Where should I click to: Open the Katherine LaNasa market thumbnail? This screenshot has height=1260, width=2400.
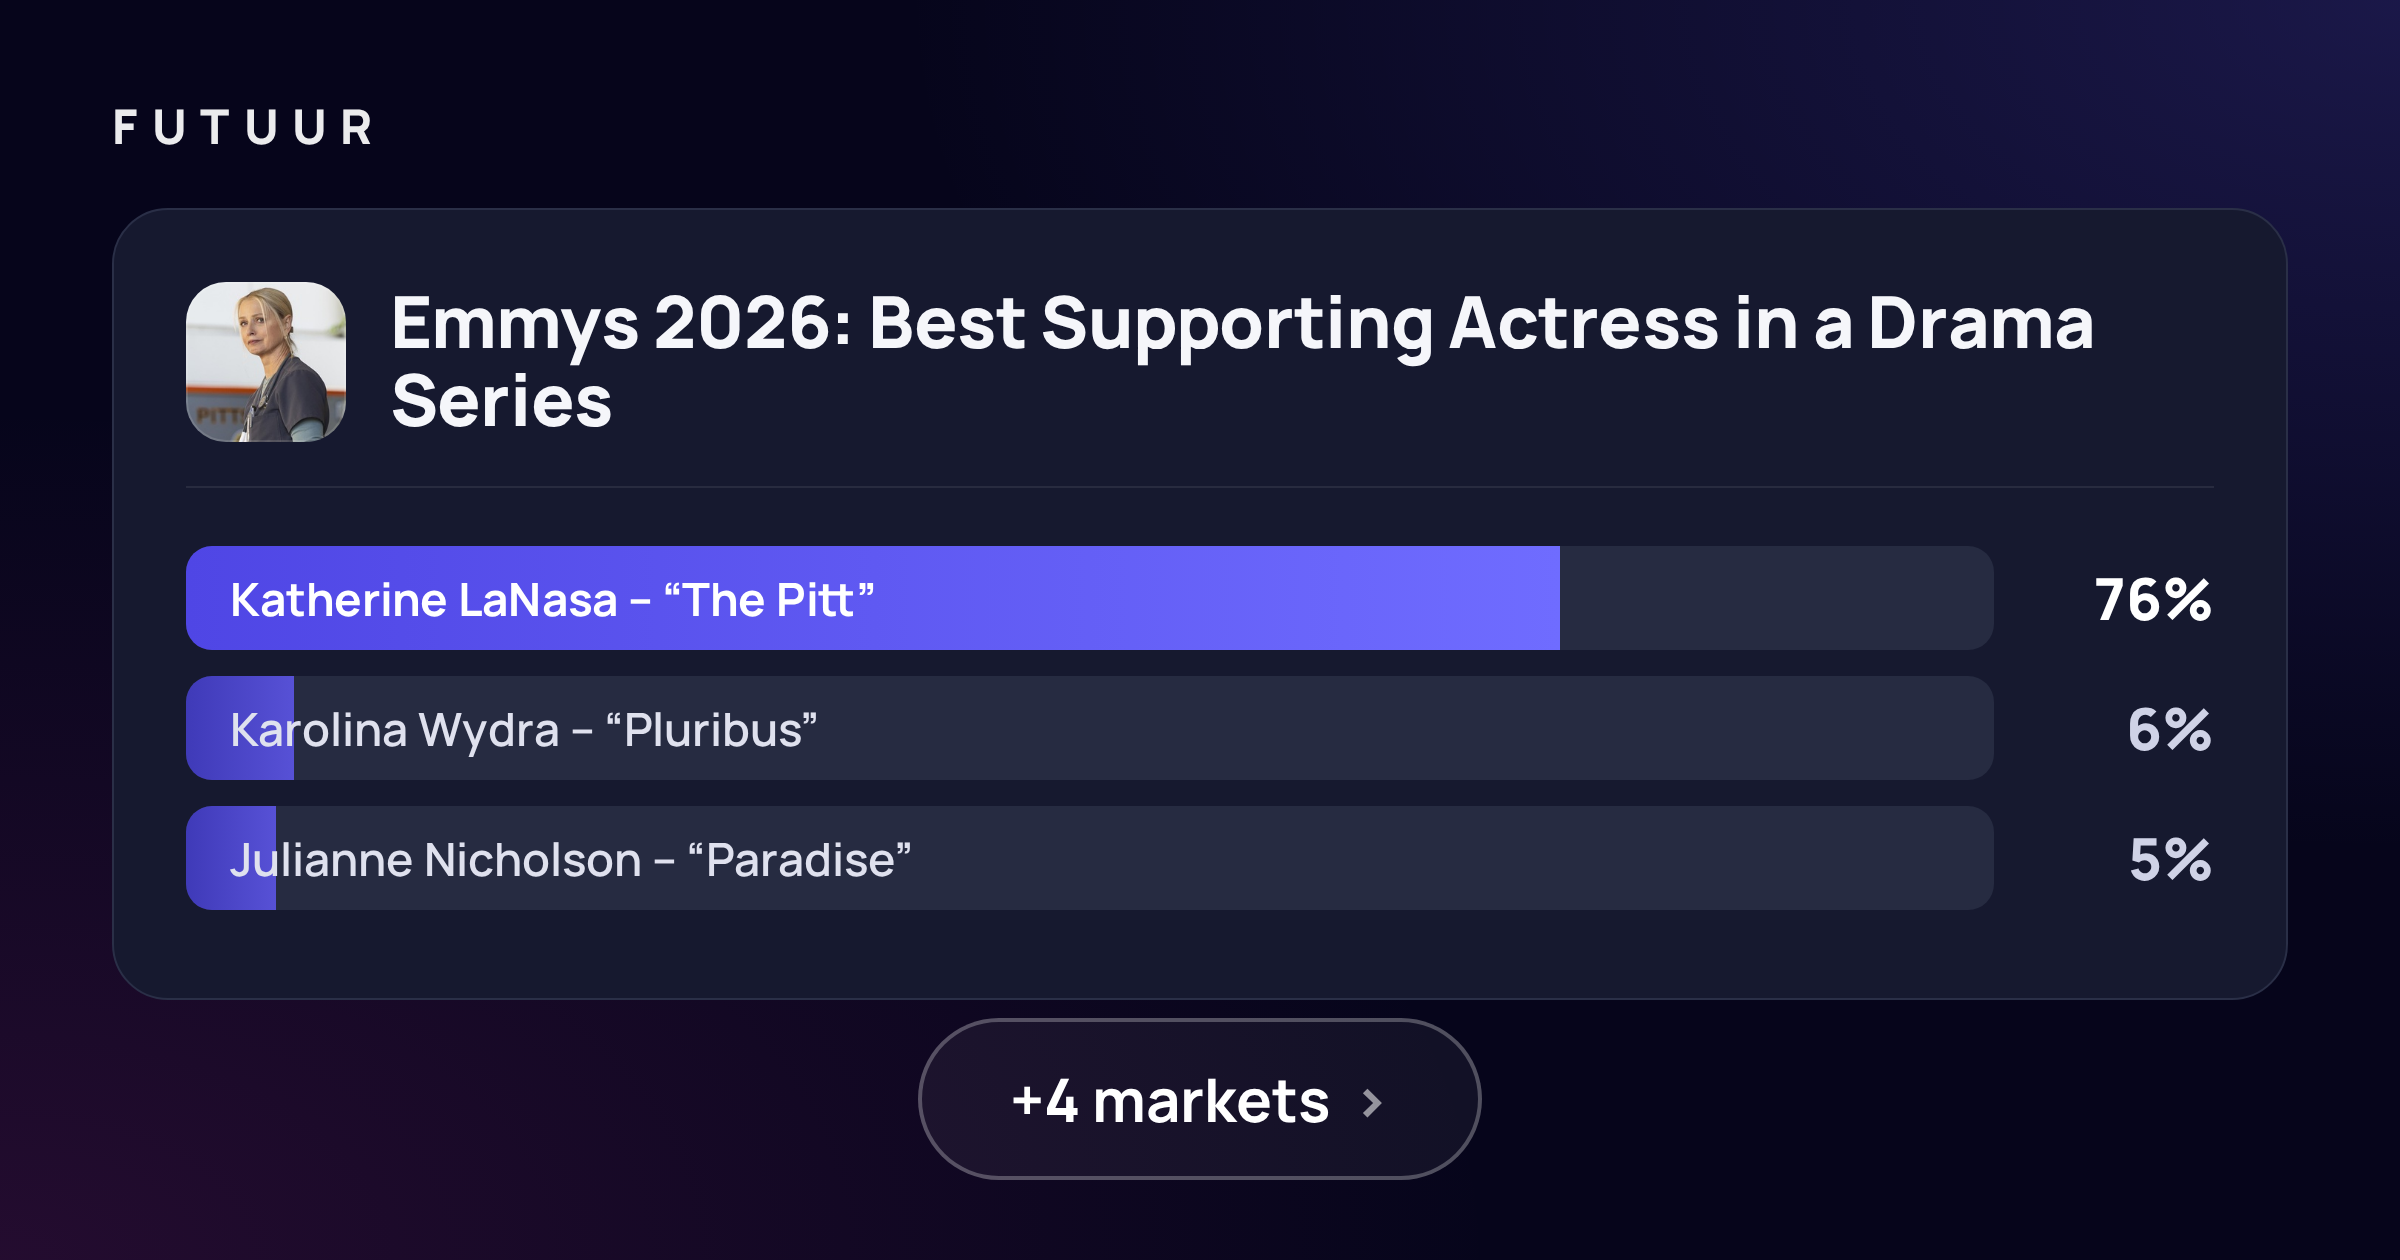coord(266,362)
